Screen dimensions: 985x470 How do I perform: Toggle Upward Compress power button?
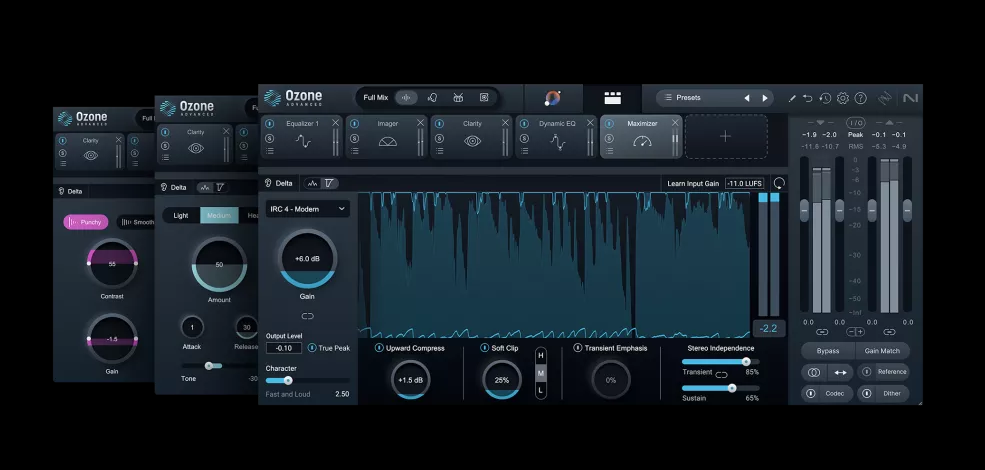point(379,348)
